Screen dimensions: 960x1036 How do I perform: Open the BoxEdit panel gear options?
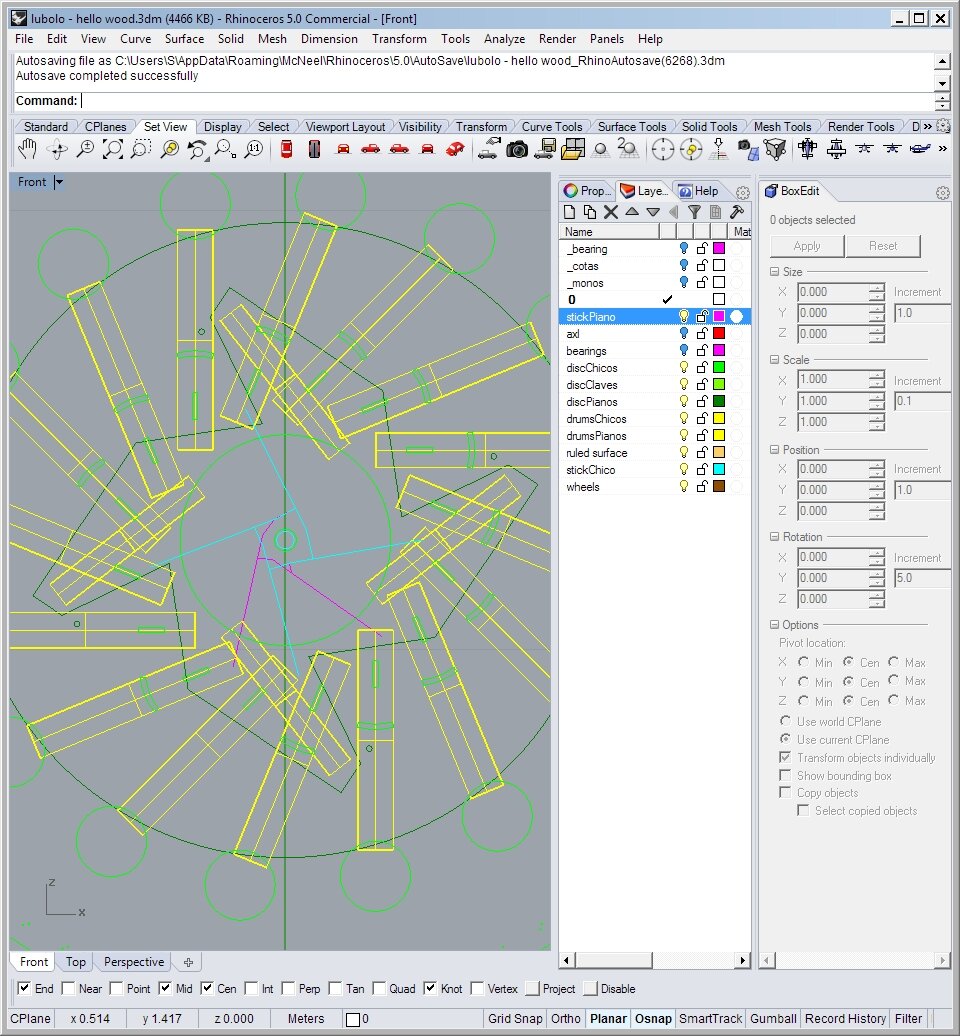click(942, 192)
